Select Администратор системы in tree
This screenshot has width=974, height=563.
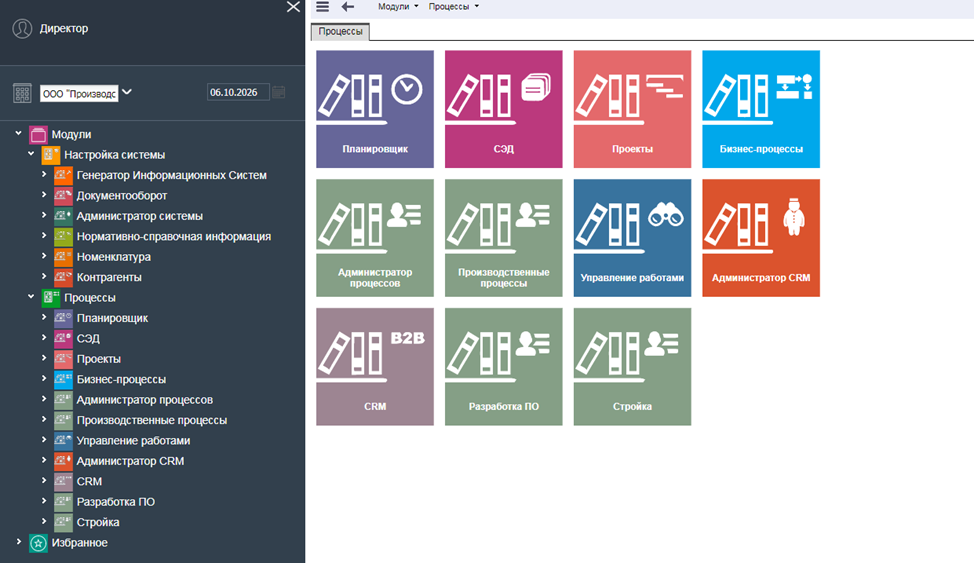click(140, 216)
